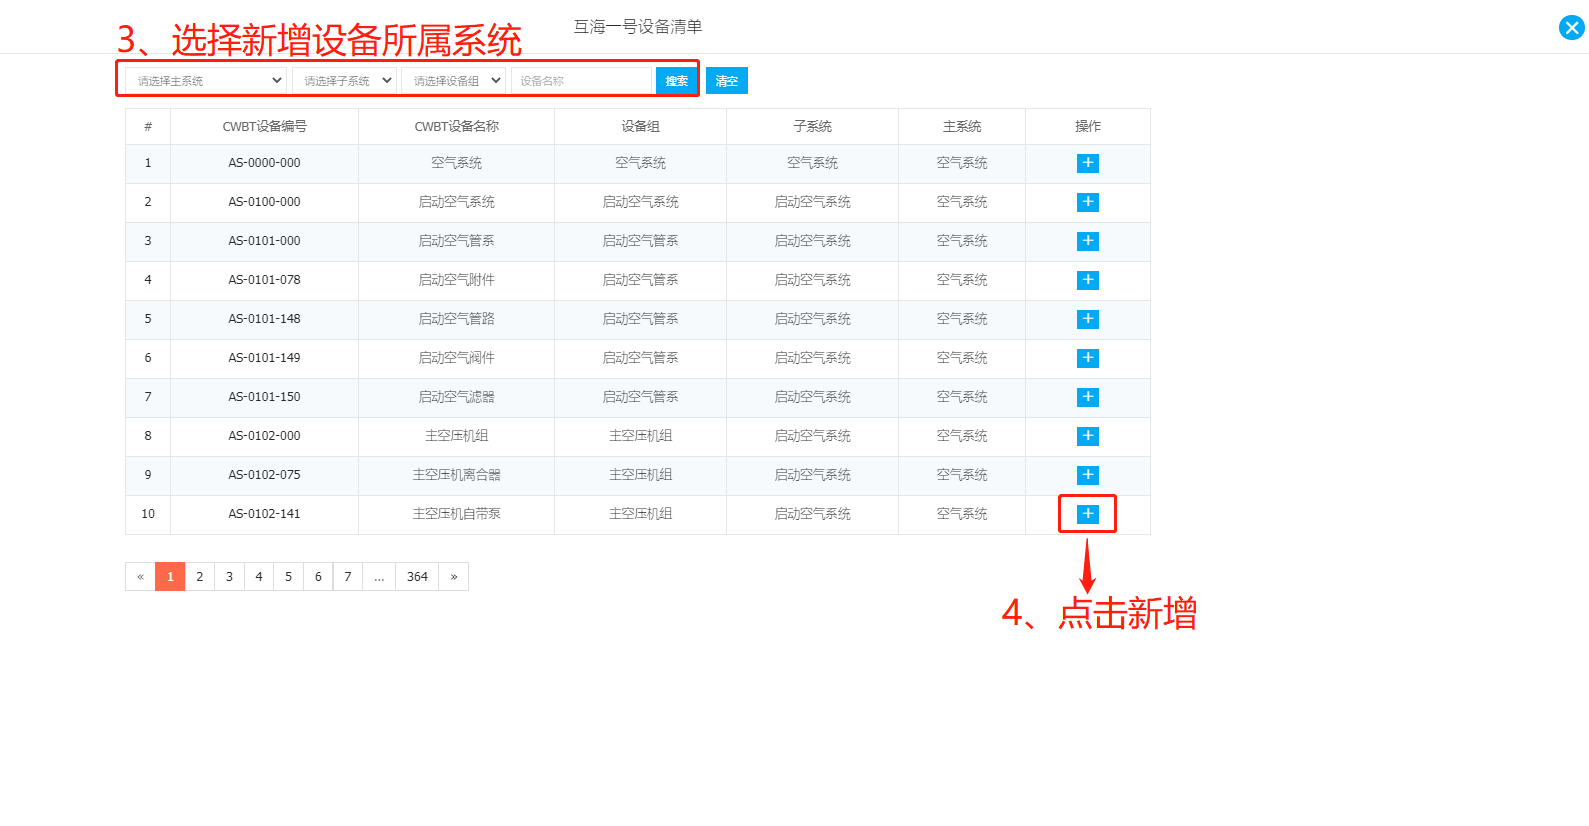The height and width of the screenshot is (826, 1589).
Task: Click the 互海一号设备清单 title
Action: (x=638, y=27)
